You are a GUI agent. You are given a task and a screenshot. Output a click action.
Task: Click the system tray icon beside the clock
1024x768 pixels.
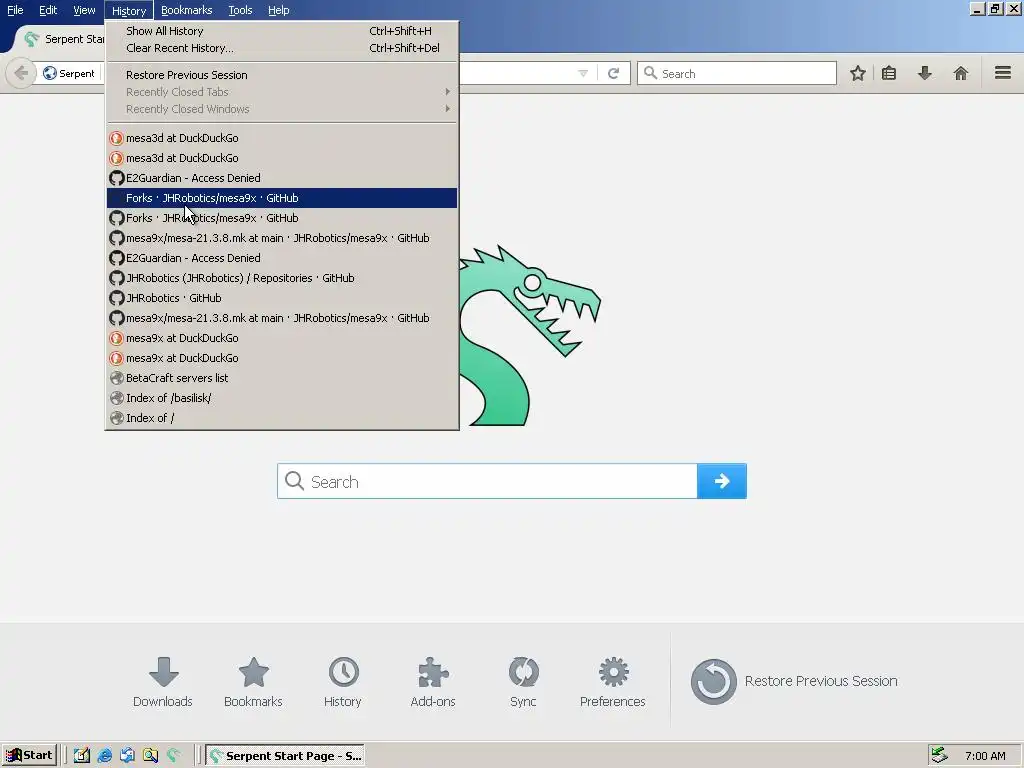coord(939,756)
